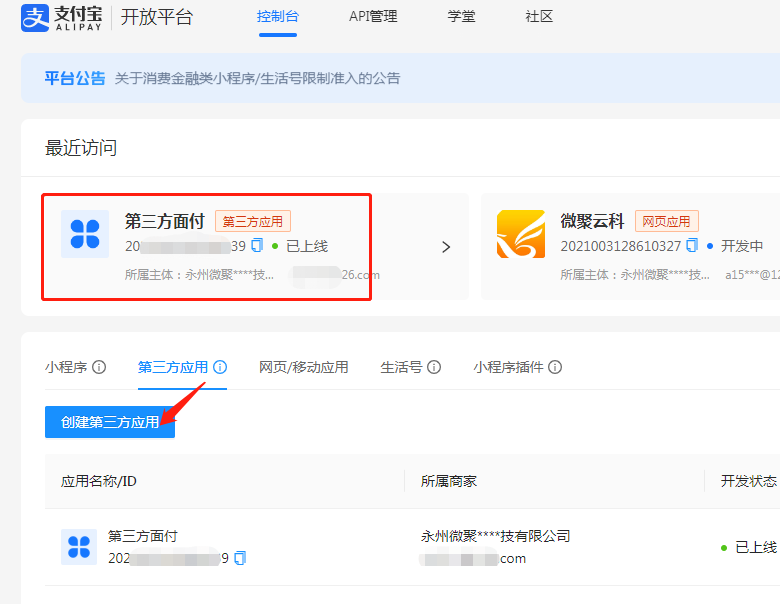780x604 pixels.
Task: Click the 已上线 status on 第三方面付 recent card
Action: (x=300, y=246)
